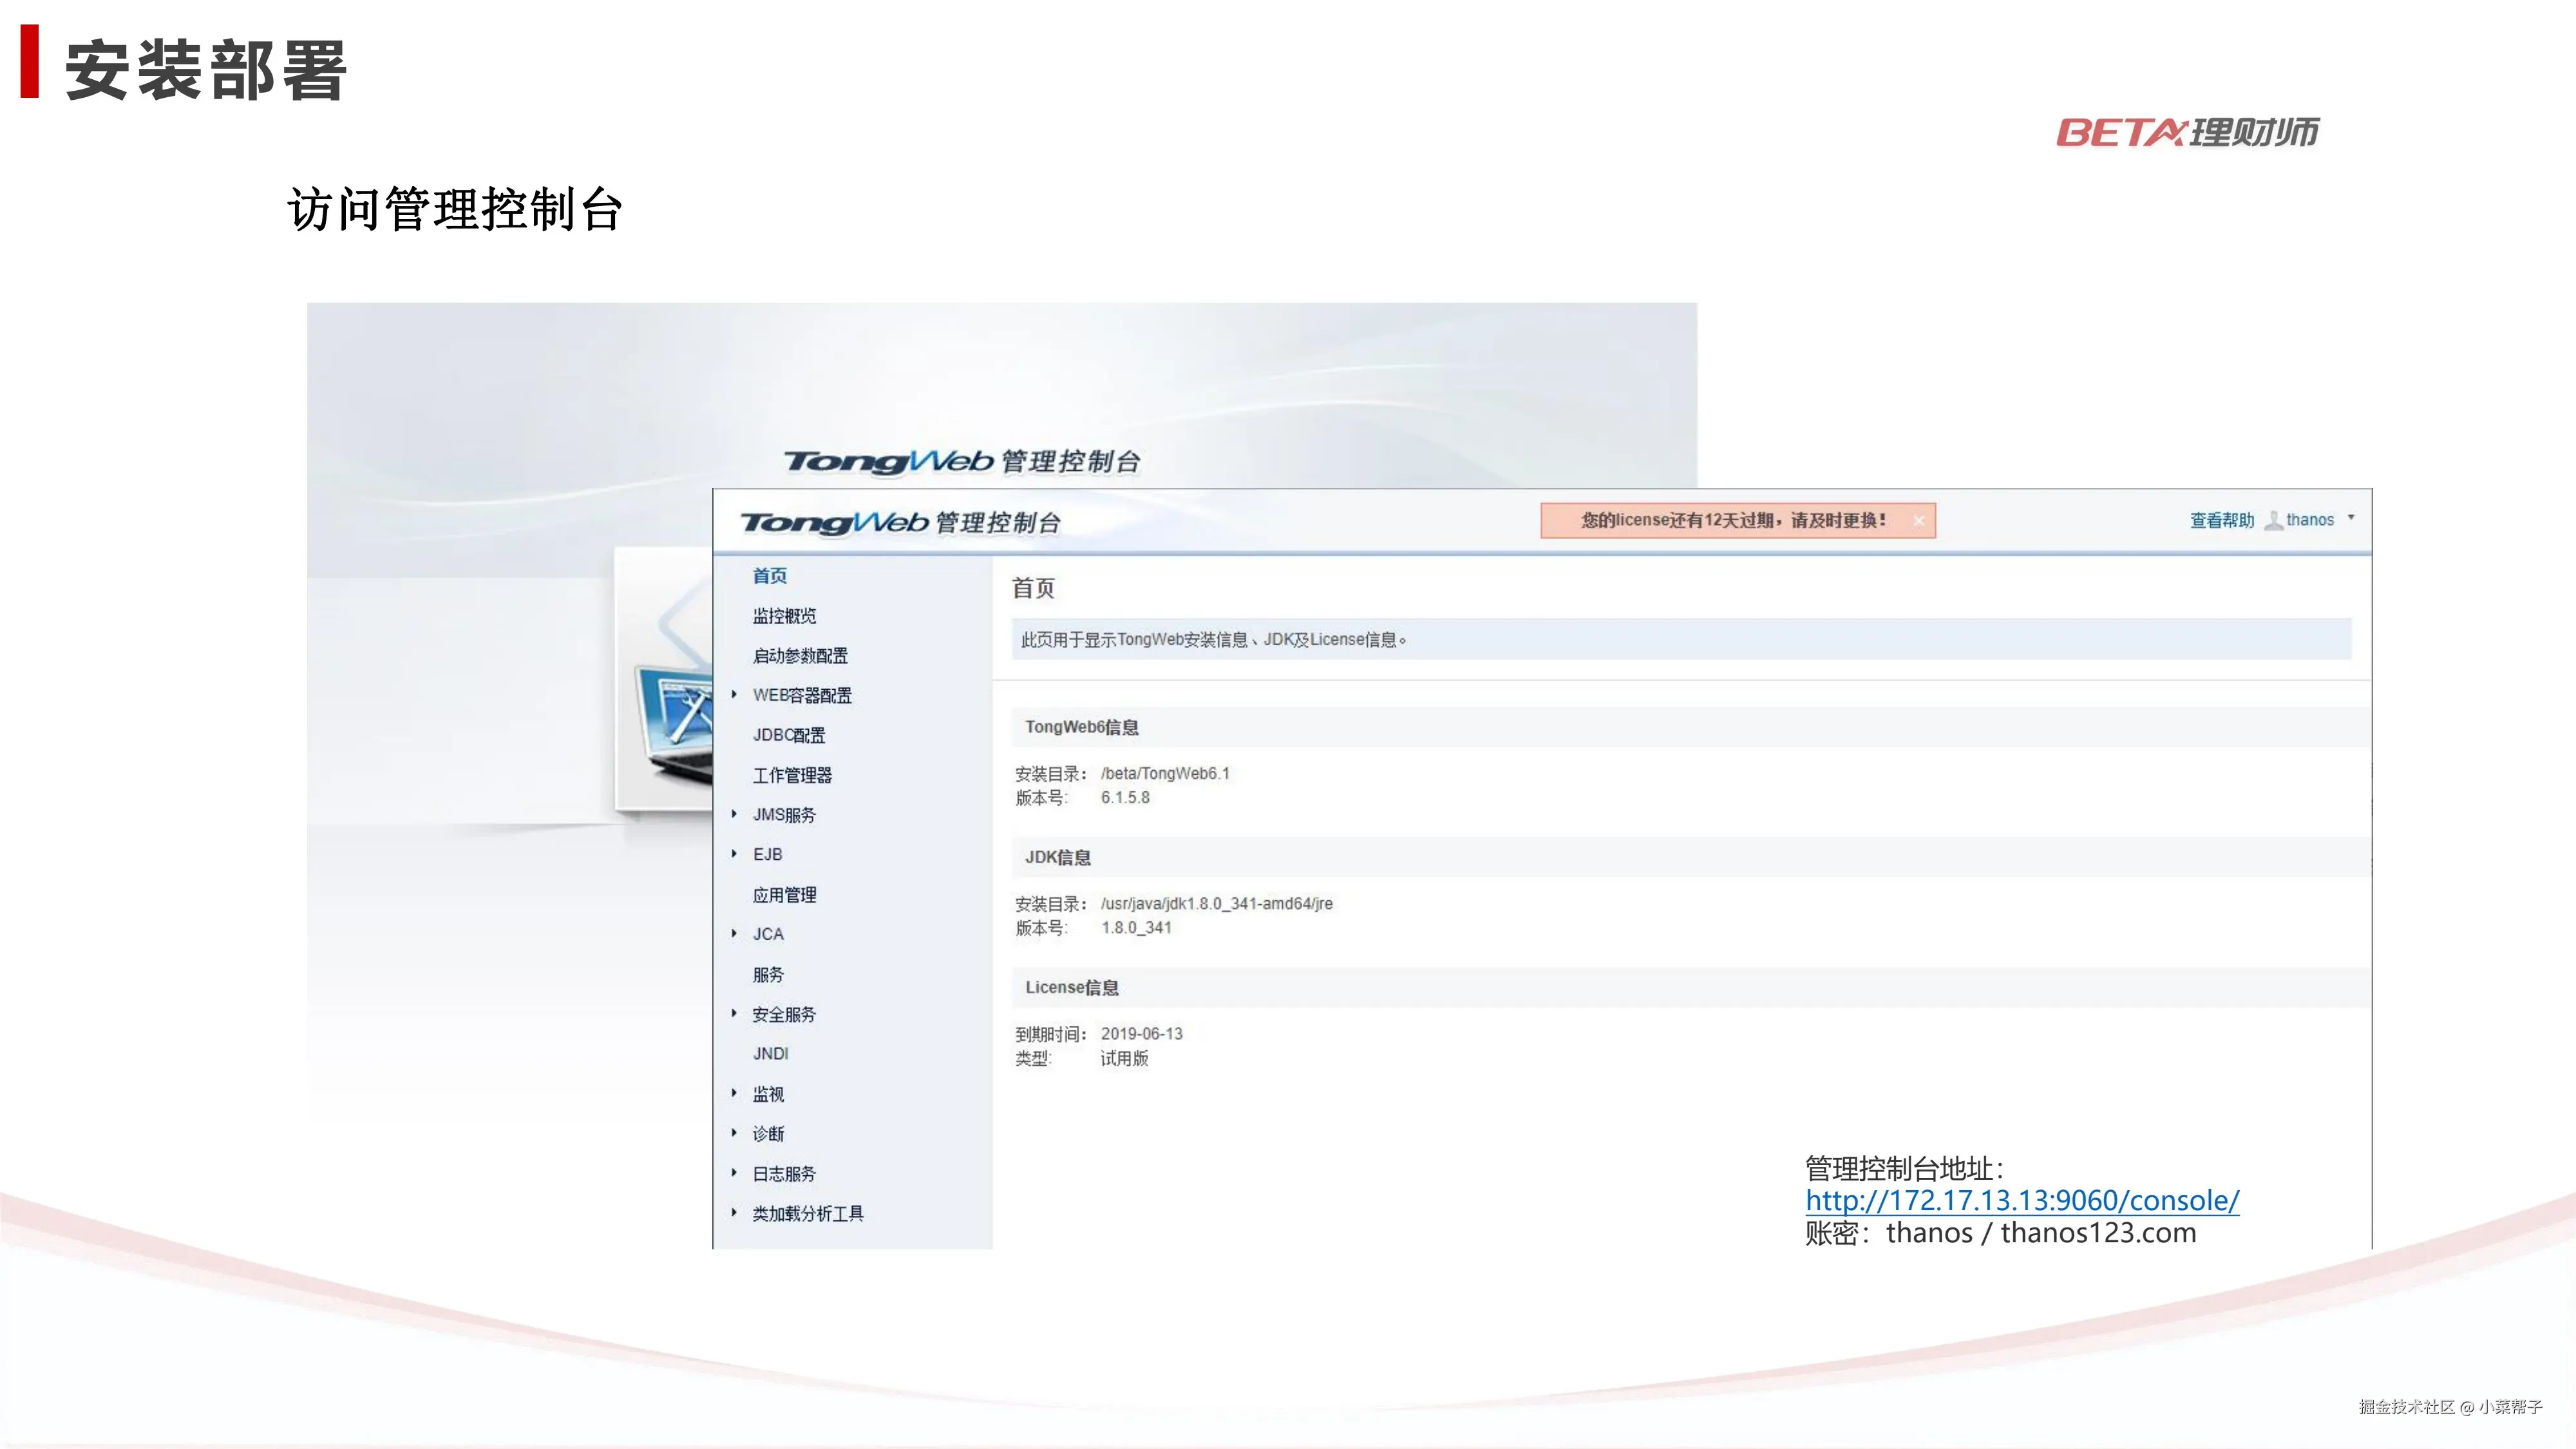Expand the JMS服务 menu arrow
The image size is (2576, 1449).
pos(734,814)
